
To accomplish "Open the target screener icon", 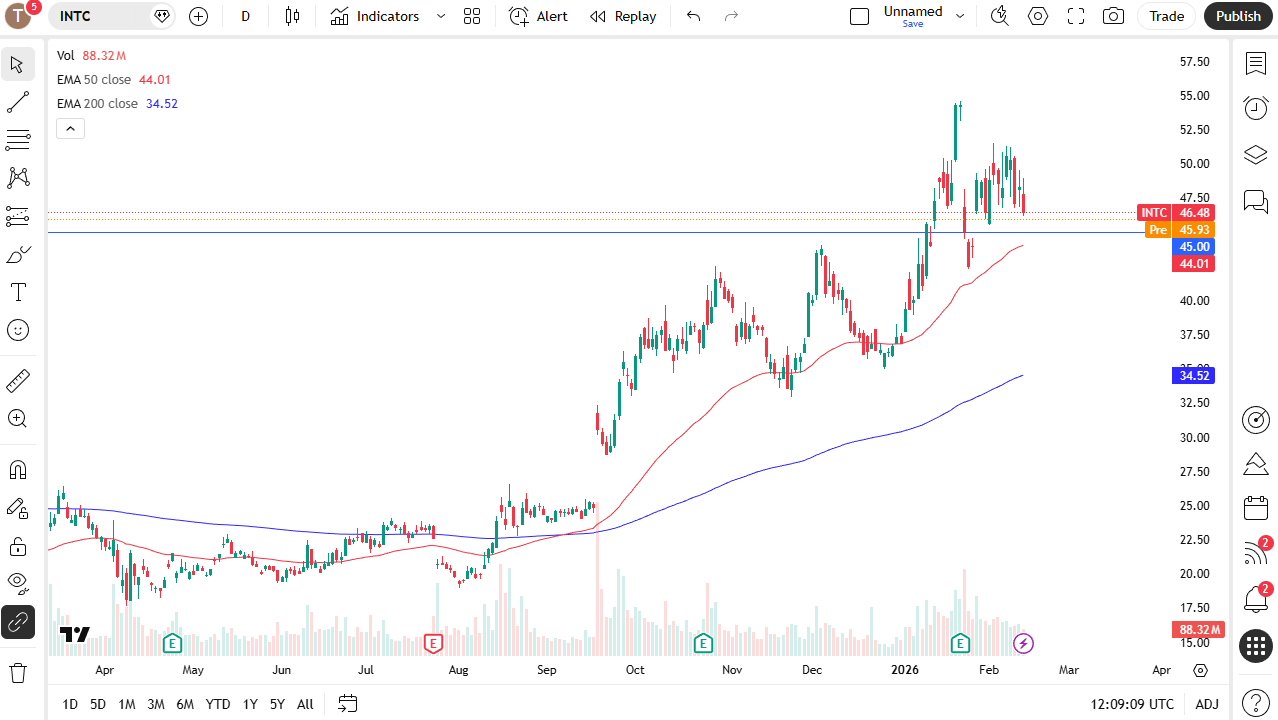I will tap(1256, 420).
